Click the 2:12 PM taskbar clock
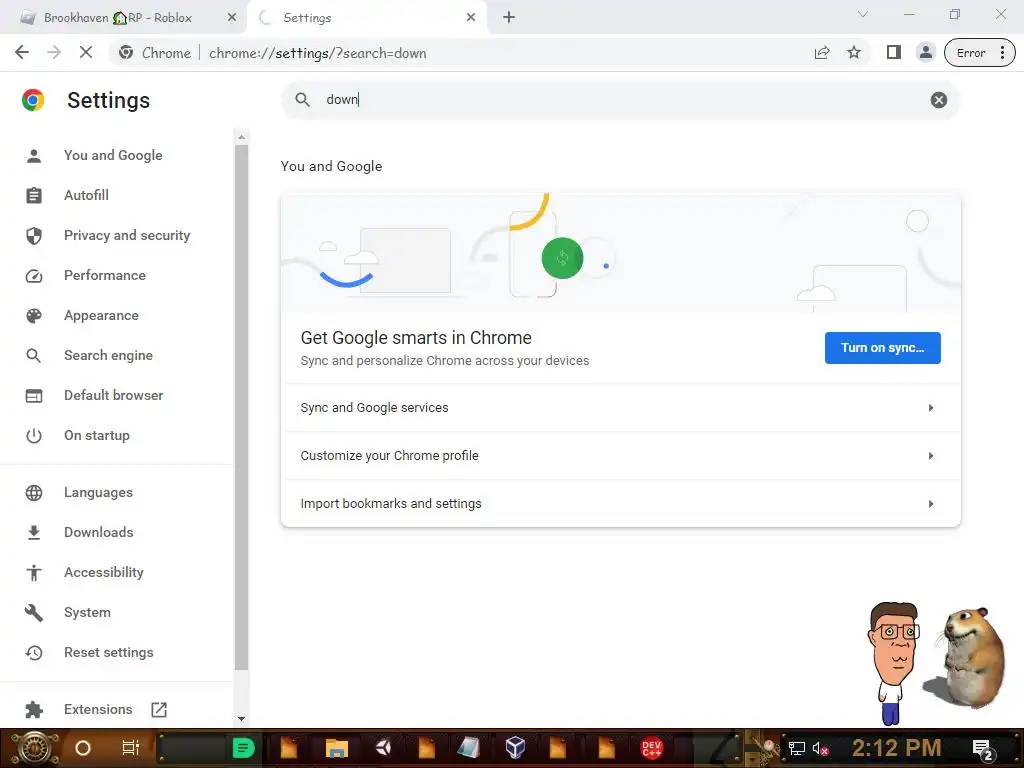This screenshot has width=1024, height=768. pyautogui.click(x=896, y=748)
